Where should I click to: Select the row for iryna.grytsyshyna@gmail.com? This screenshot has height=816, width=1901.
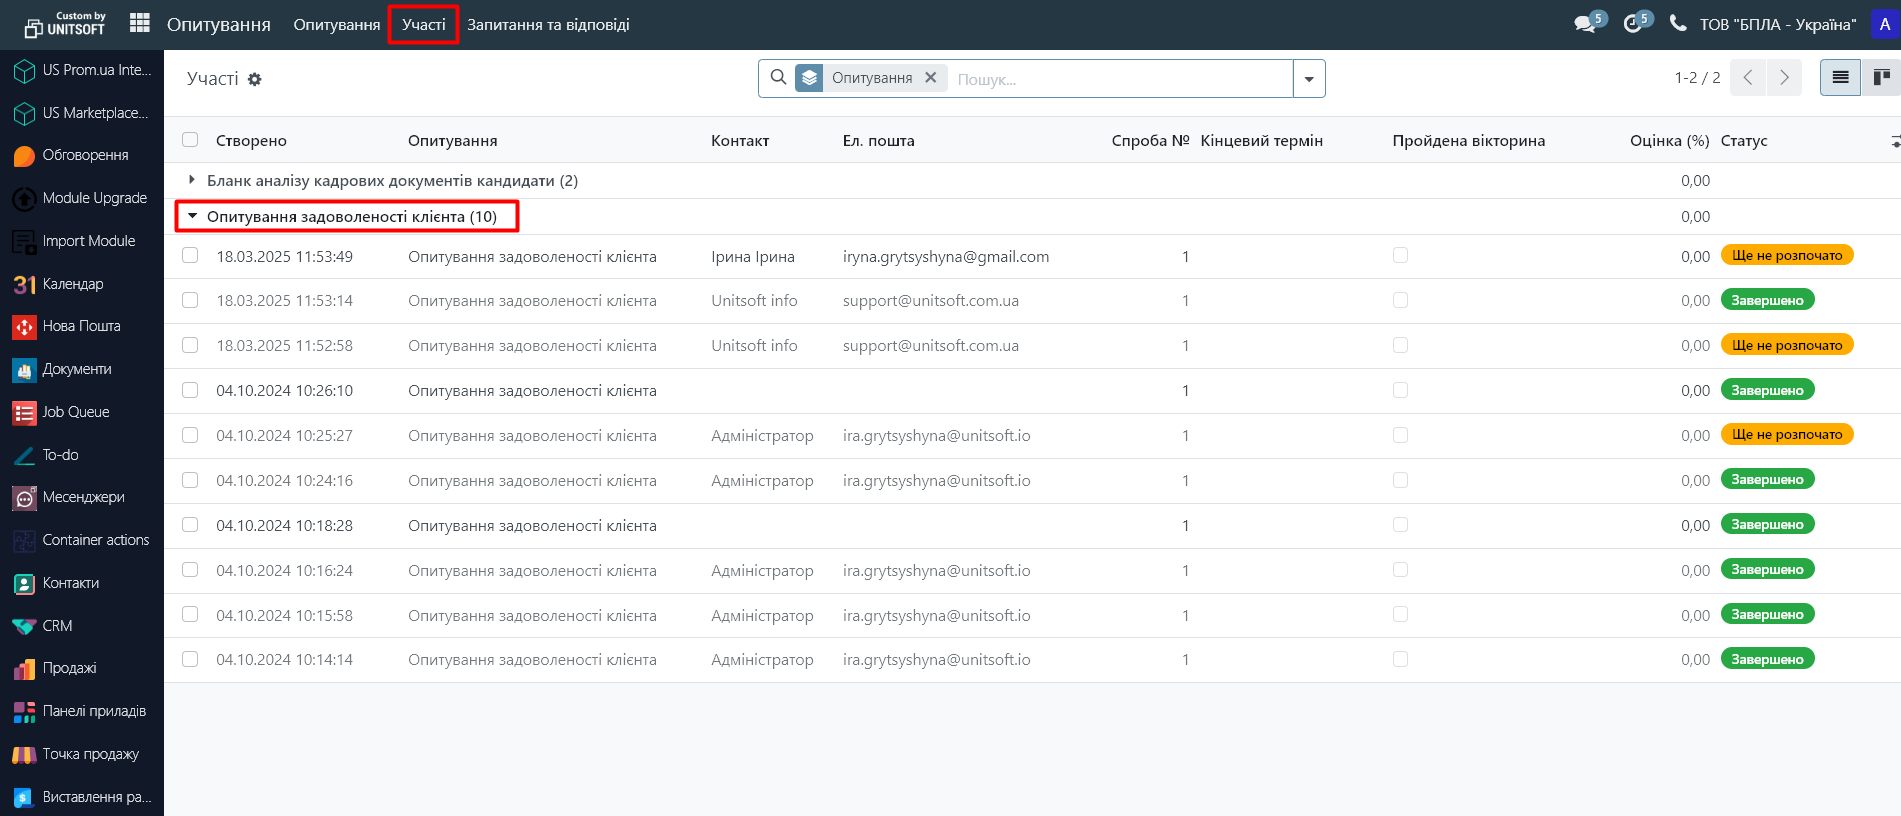[x=190, y=256]
